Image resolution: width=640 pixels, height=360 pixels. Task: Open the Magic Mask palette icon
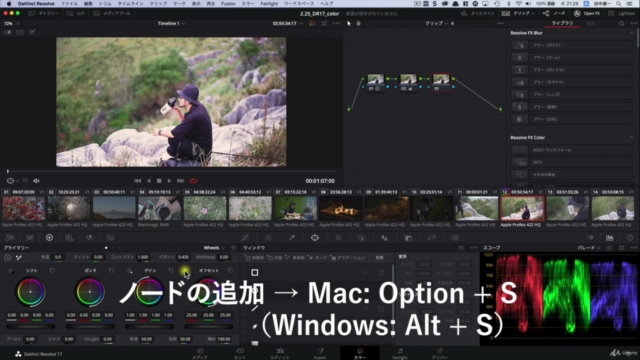click(x=362, y=238)
